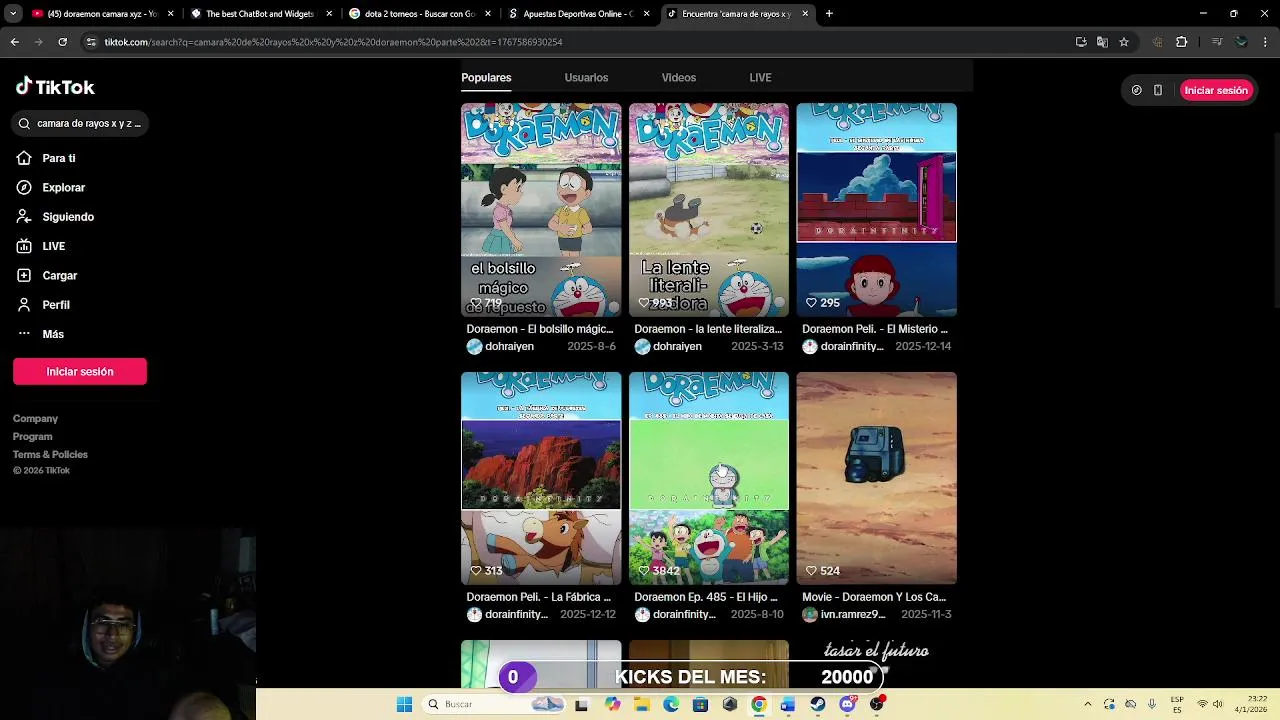Screen dimensions: 1280x720
Task: Open Explorar compass icon in sidebar
Action: point(24,187)
